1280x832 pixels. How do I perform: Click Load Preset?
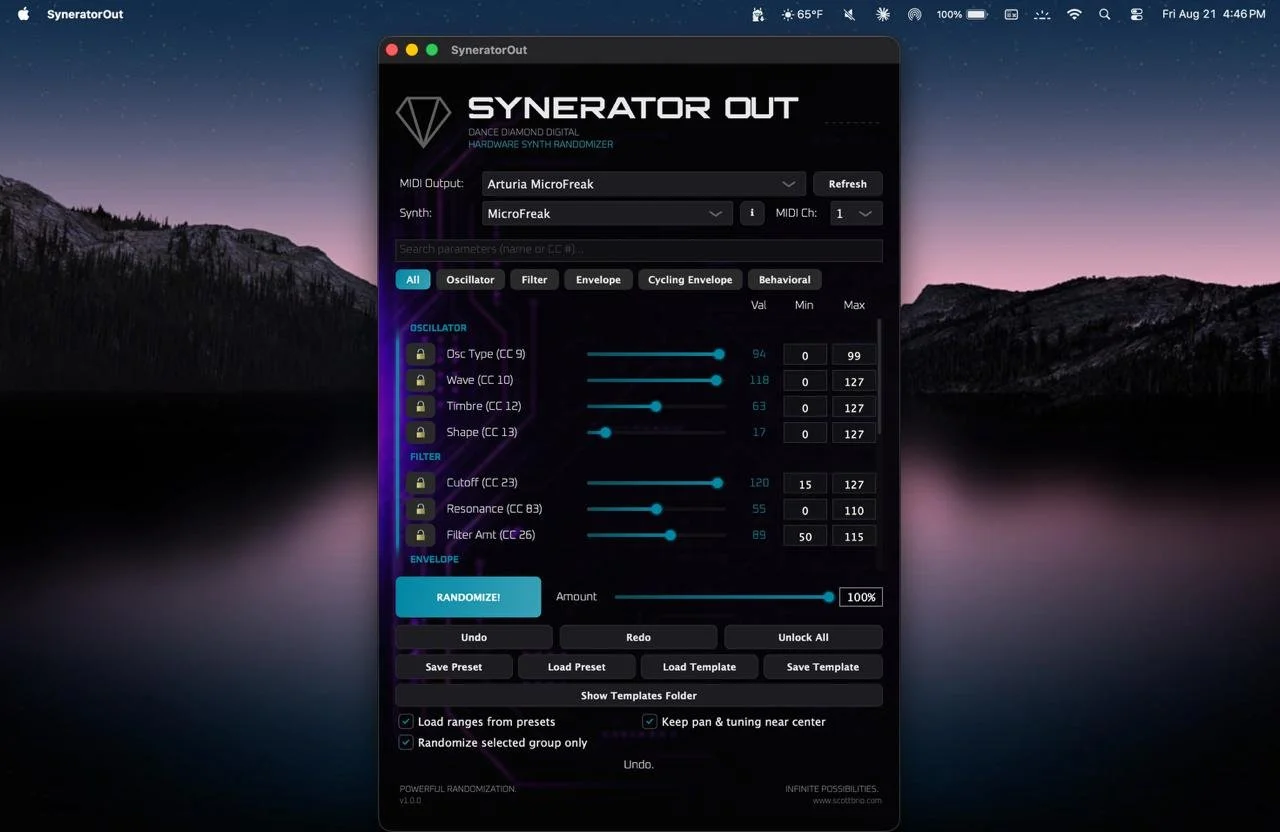click(577, 667)
